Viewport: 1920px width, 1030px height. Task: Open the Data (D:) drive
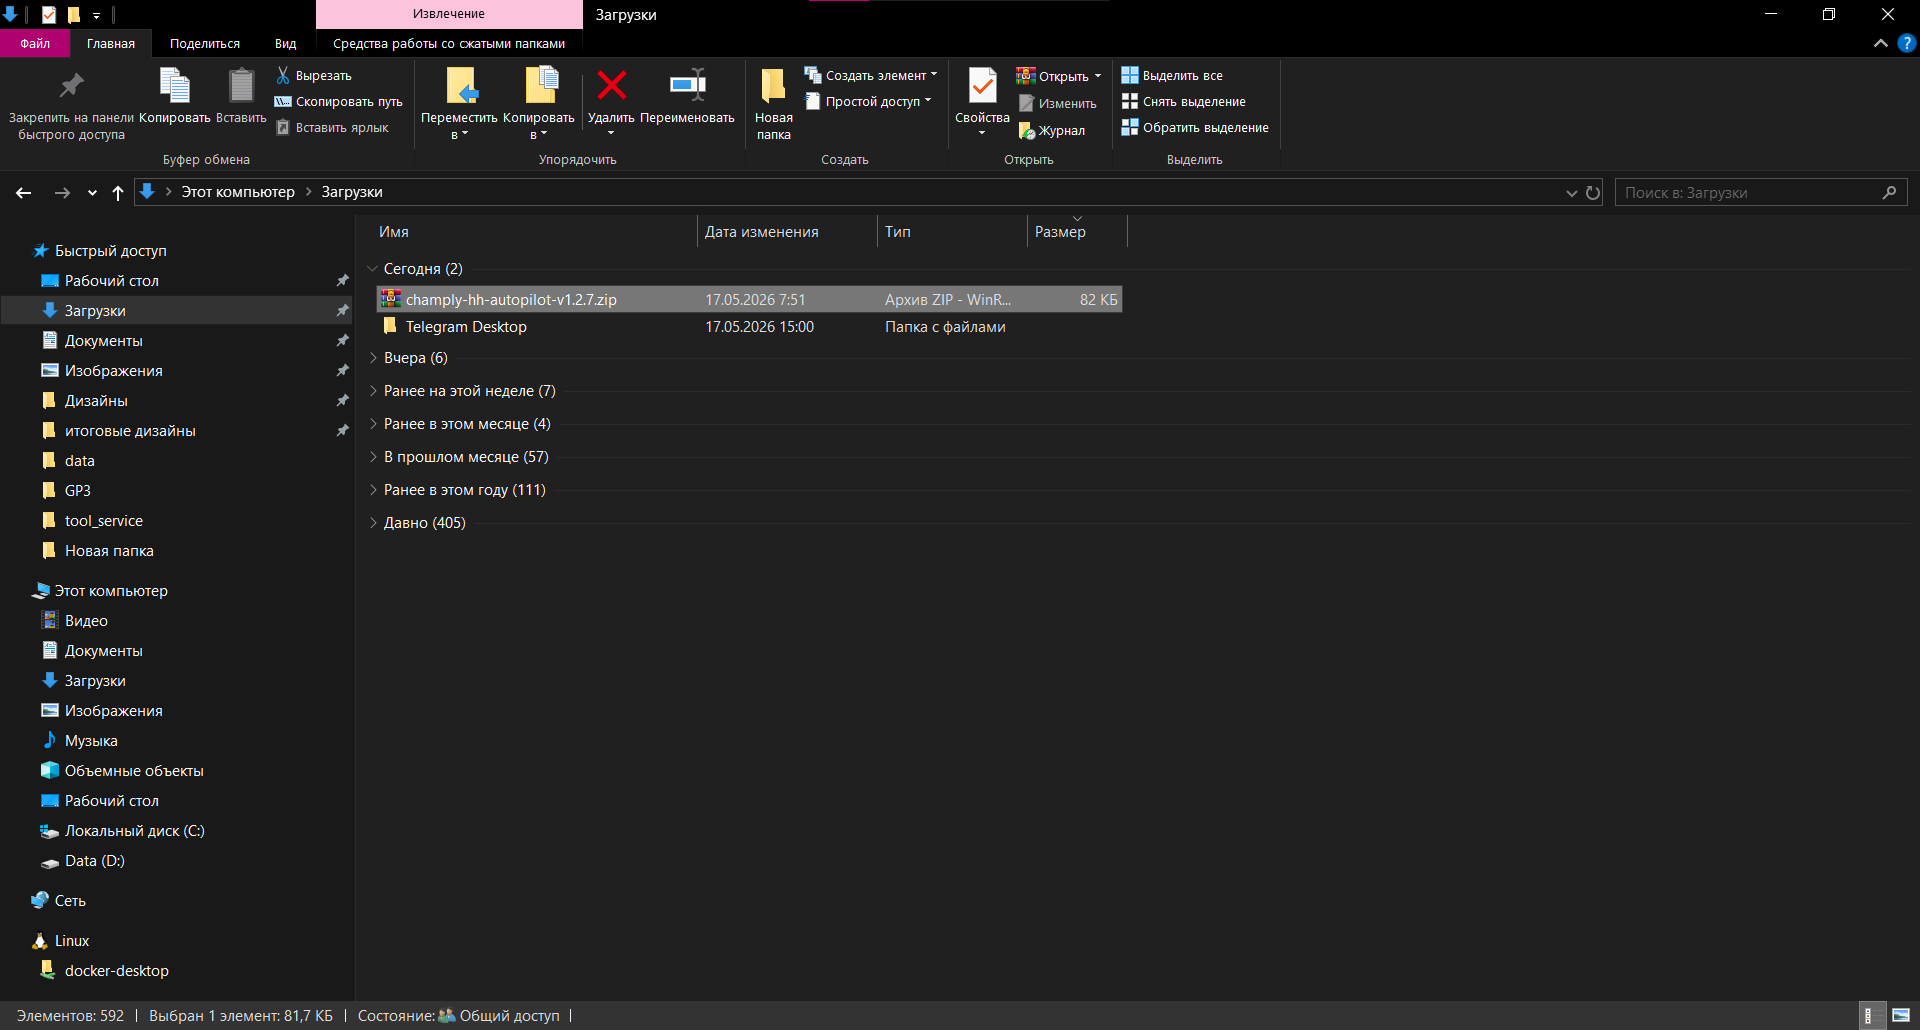94,861
